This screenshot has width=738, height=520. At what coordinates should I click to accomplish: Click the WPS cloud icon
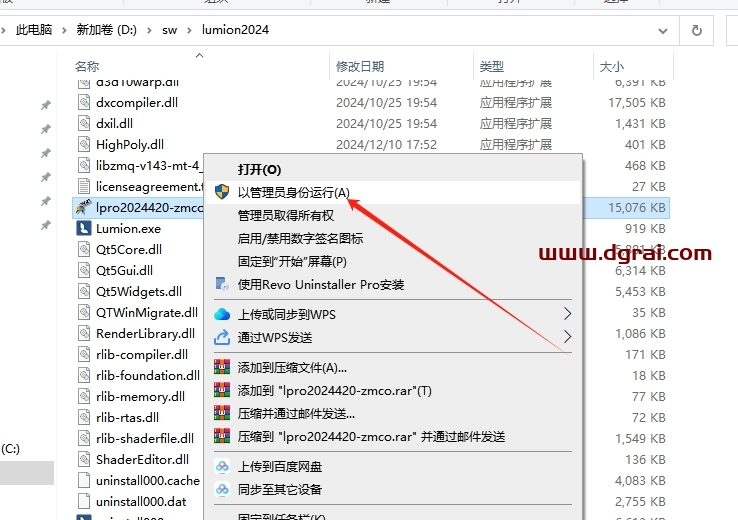point(222,314)
